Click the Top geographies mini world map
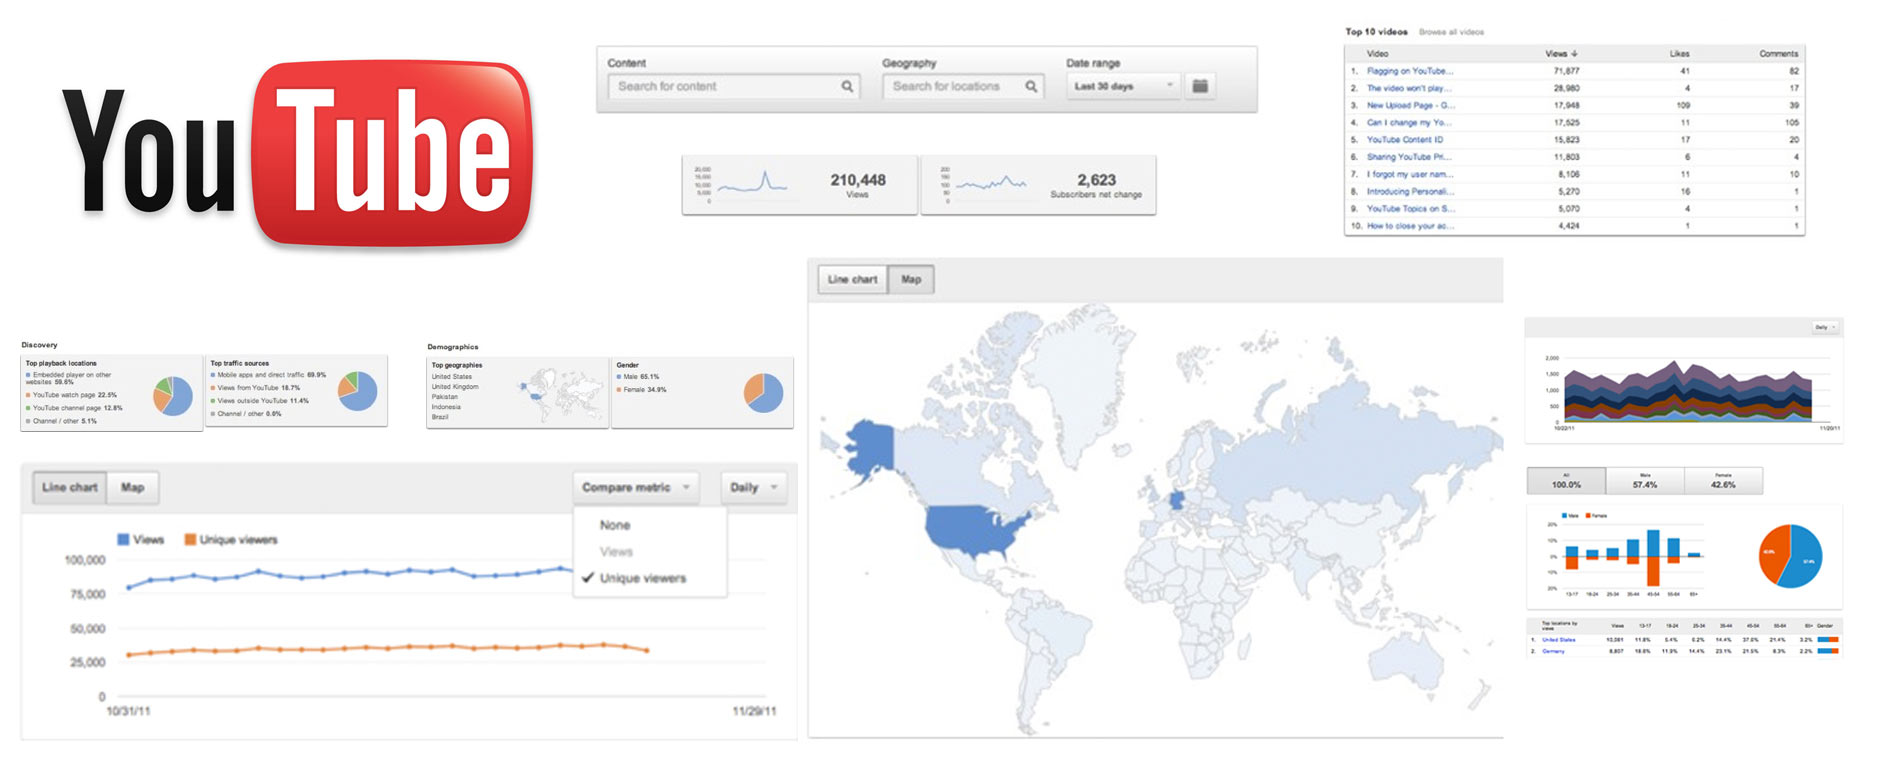 (x=558, y=393)
